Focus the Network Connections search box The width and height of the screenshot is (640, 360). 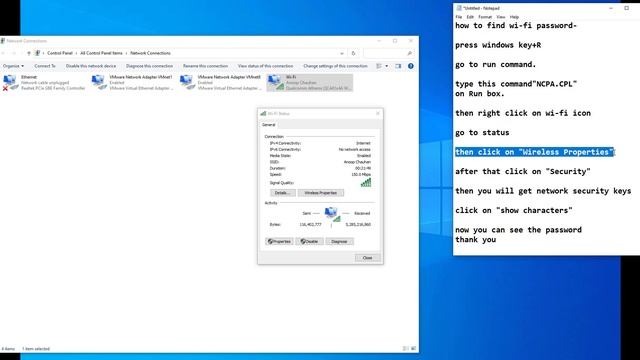(388, 53)
